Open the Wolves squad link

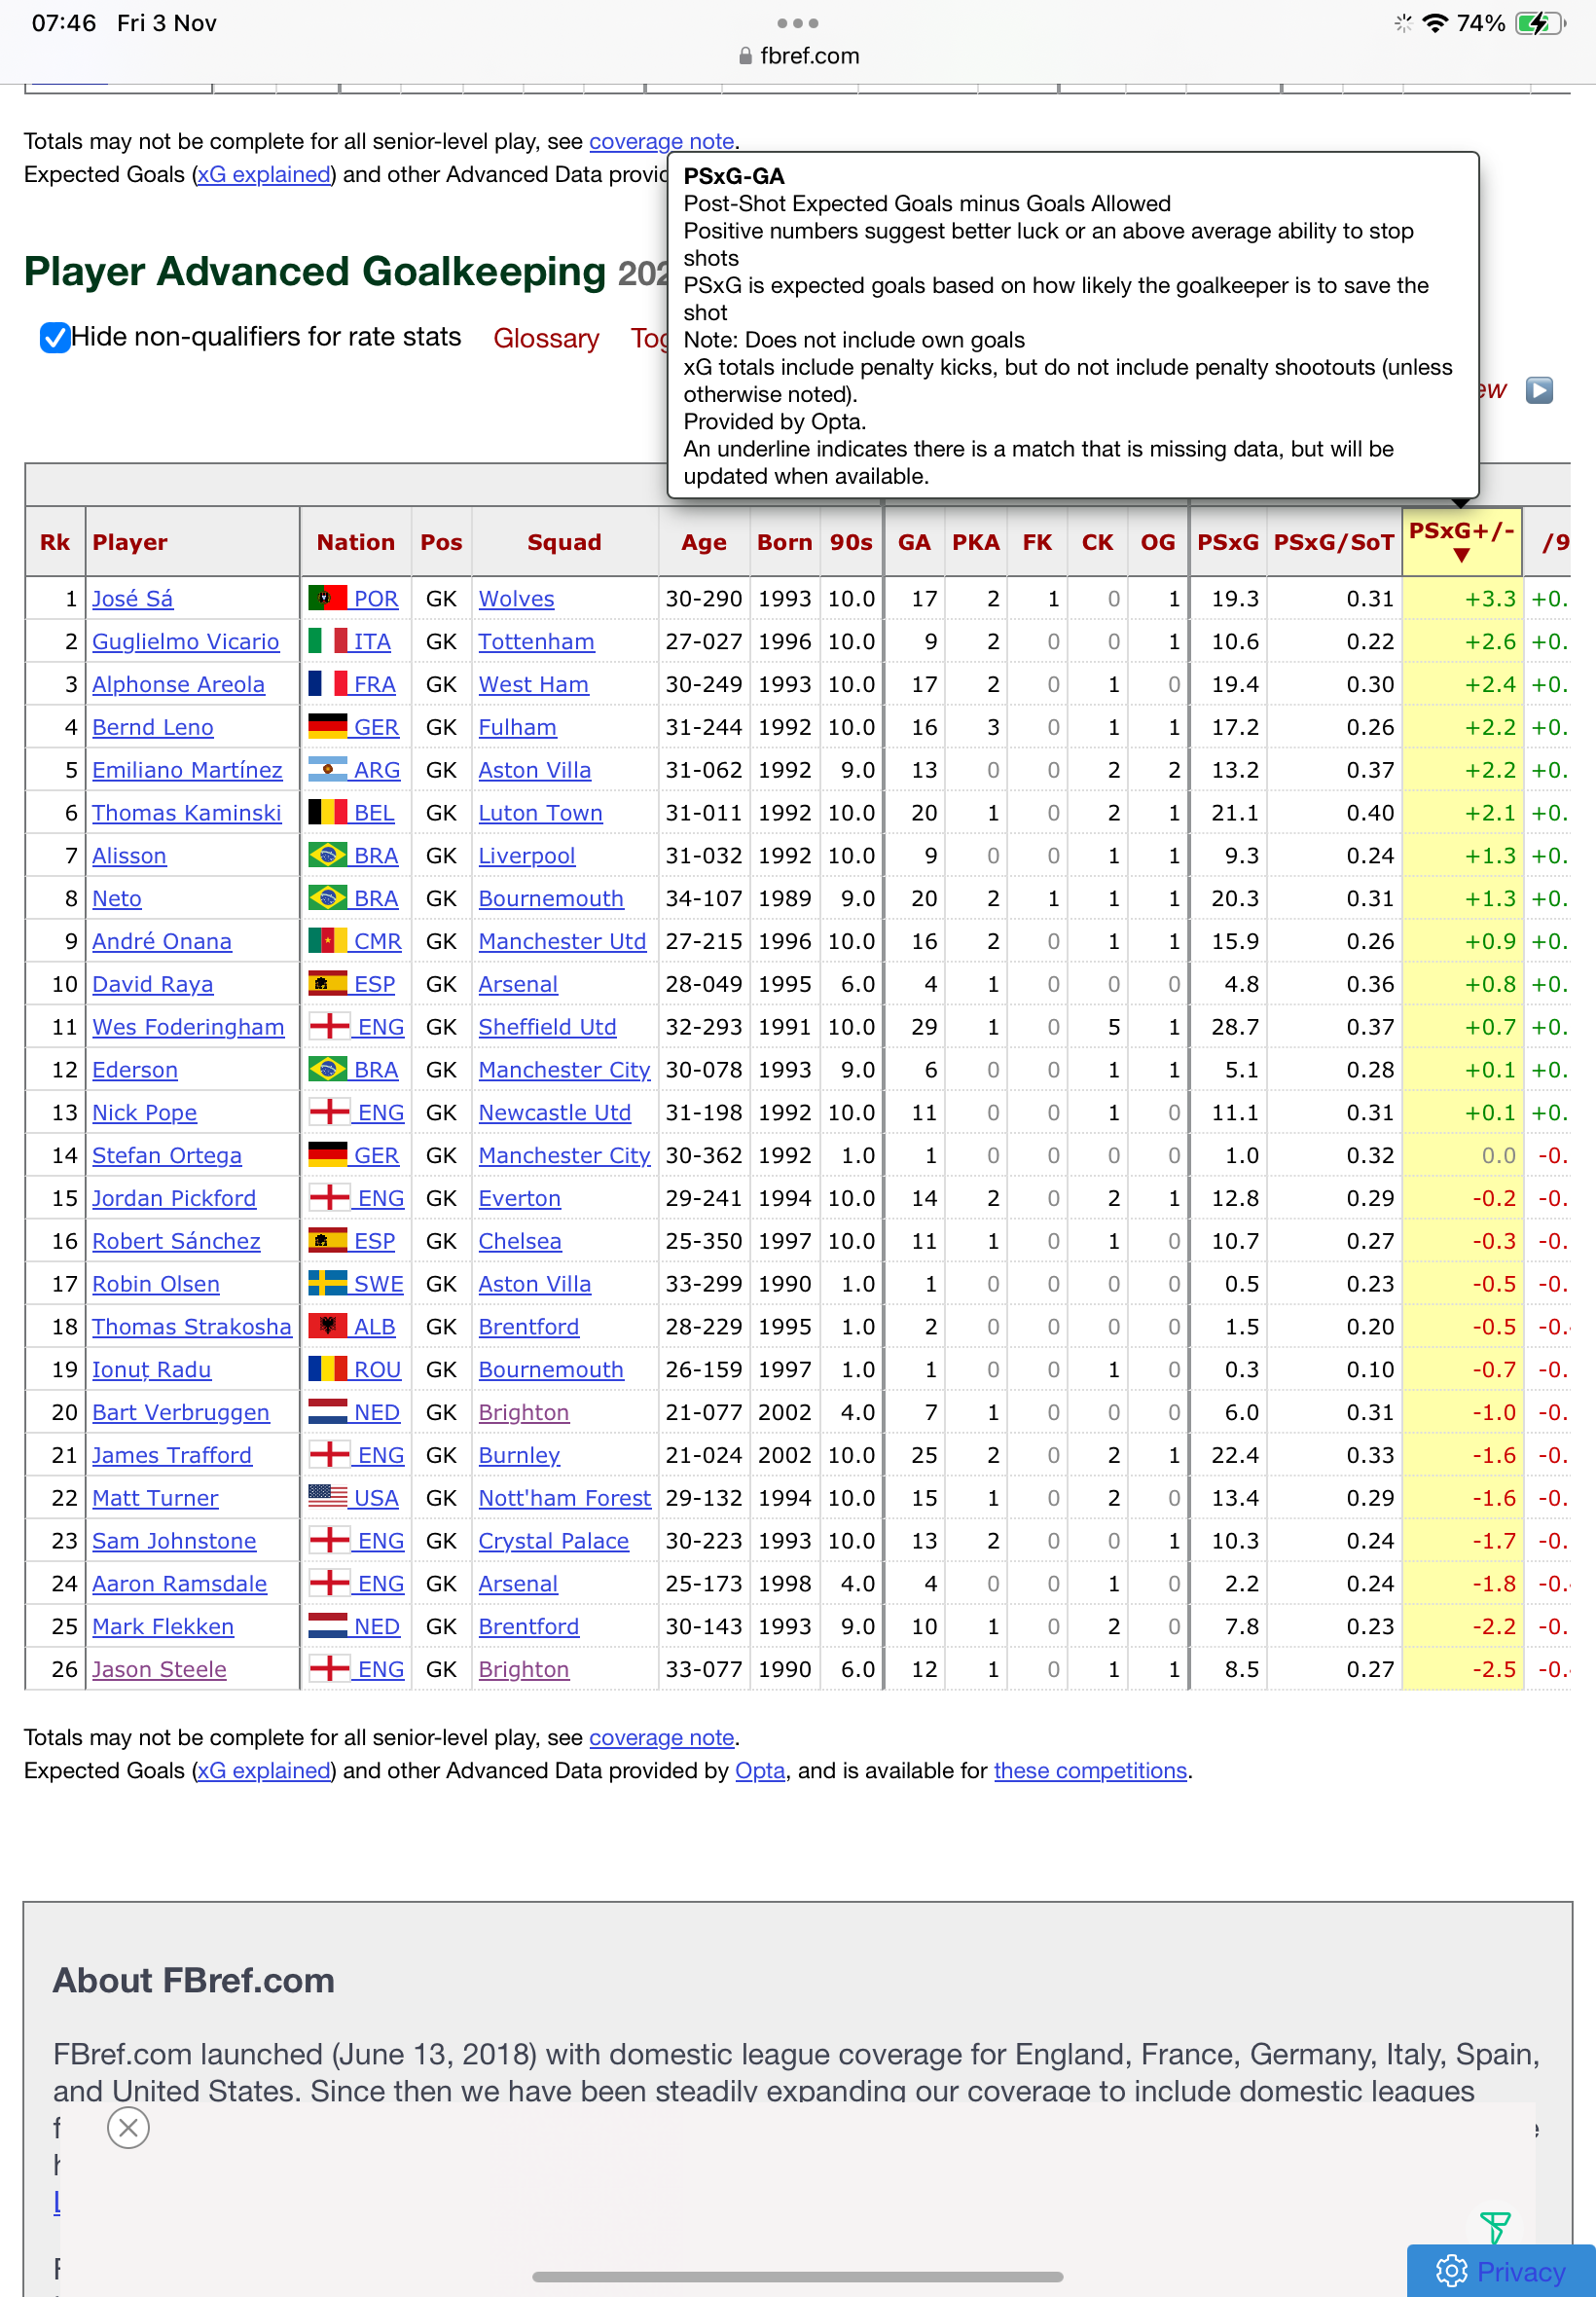click(516, 599)
